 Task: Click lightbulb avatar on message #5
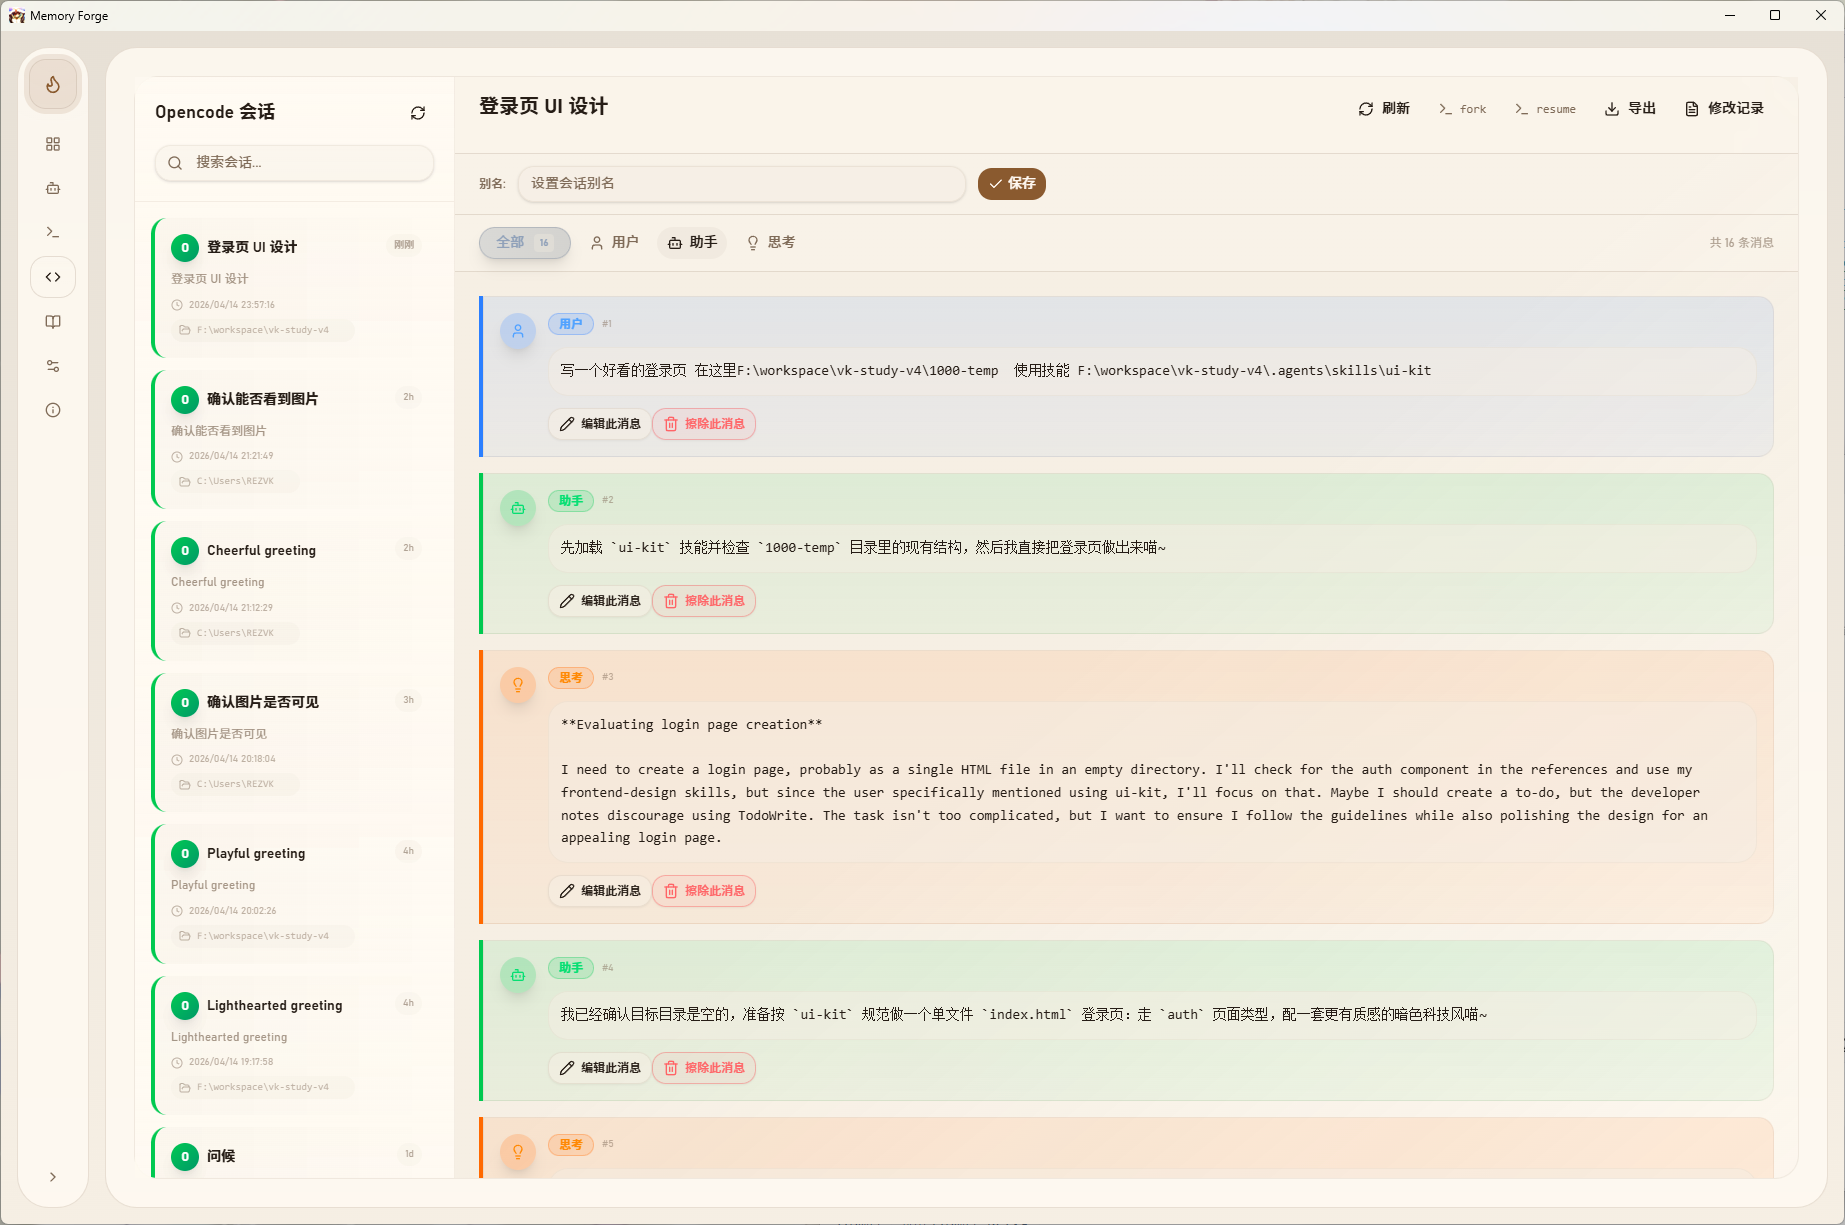coord(518,1152)
